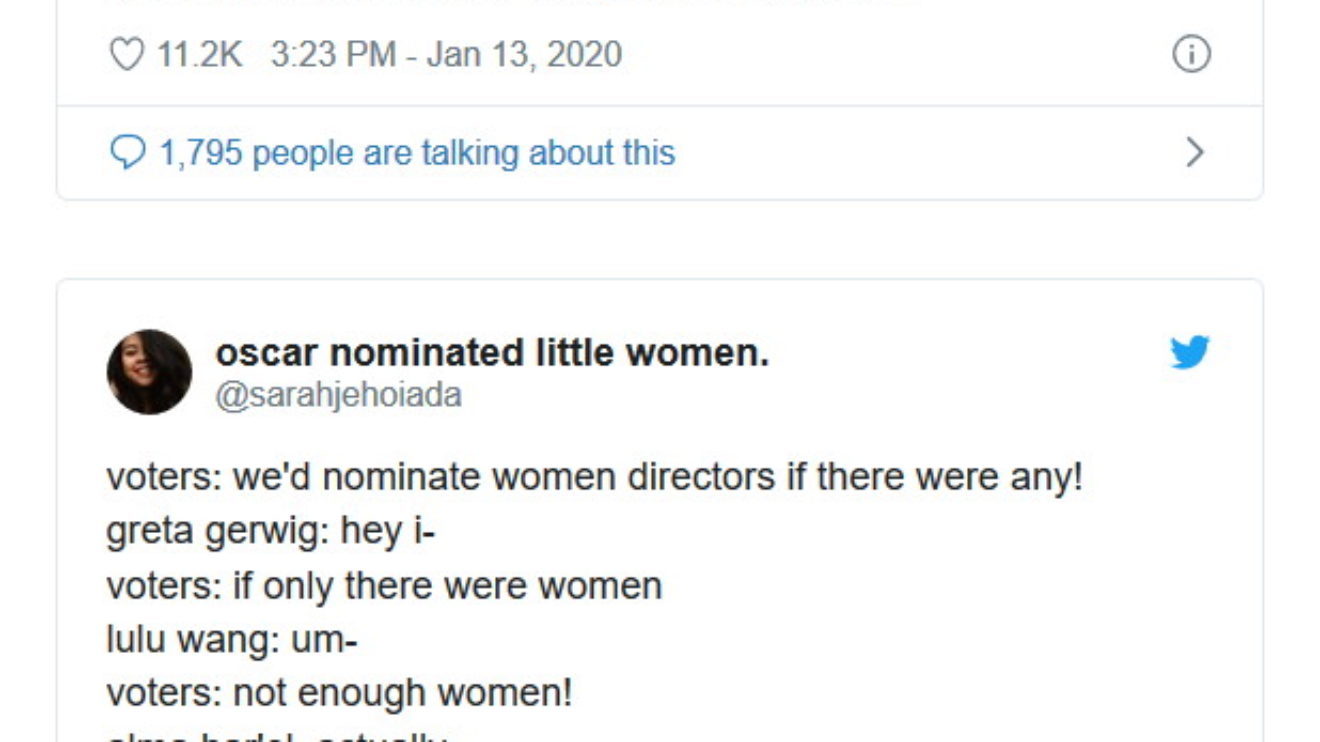The width and height of the screenshot is (1320, 742).
Task: Click the line "voters: if only there were women"
Action: tap(384, 585)
